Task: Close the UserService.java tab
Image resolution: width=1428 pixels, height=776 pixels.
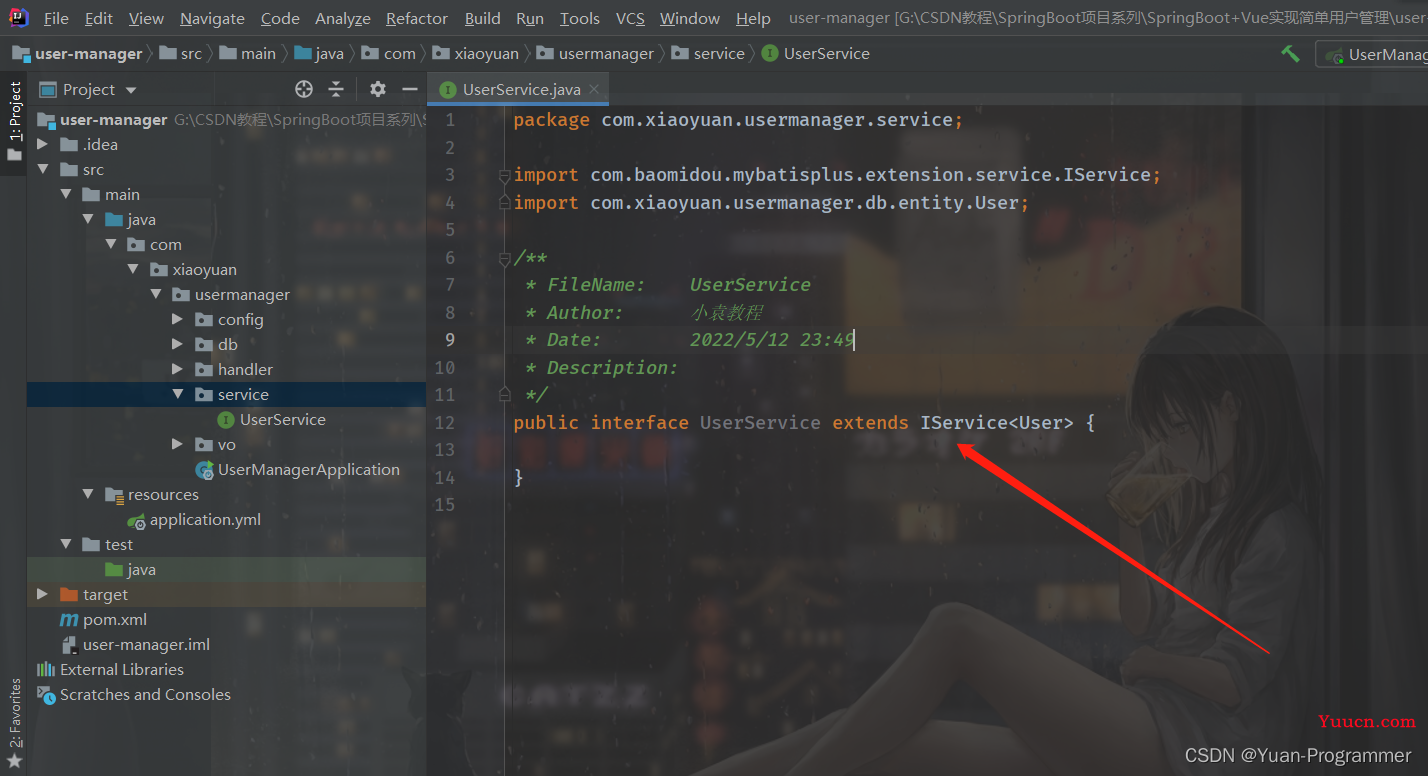Action: (594, 89)
